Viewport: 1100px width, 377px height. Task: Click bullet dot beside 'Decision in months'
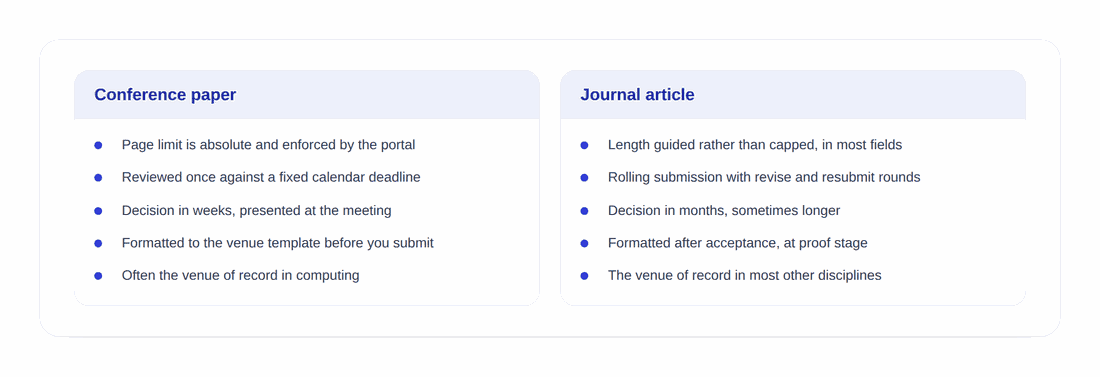[x=584, y=211]
